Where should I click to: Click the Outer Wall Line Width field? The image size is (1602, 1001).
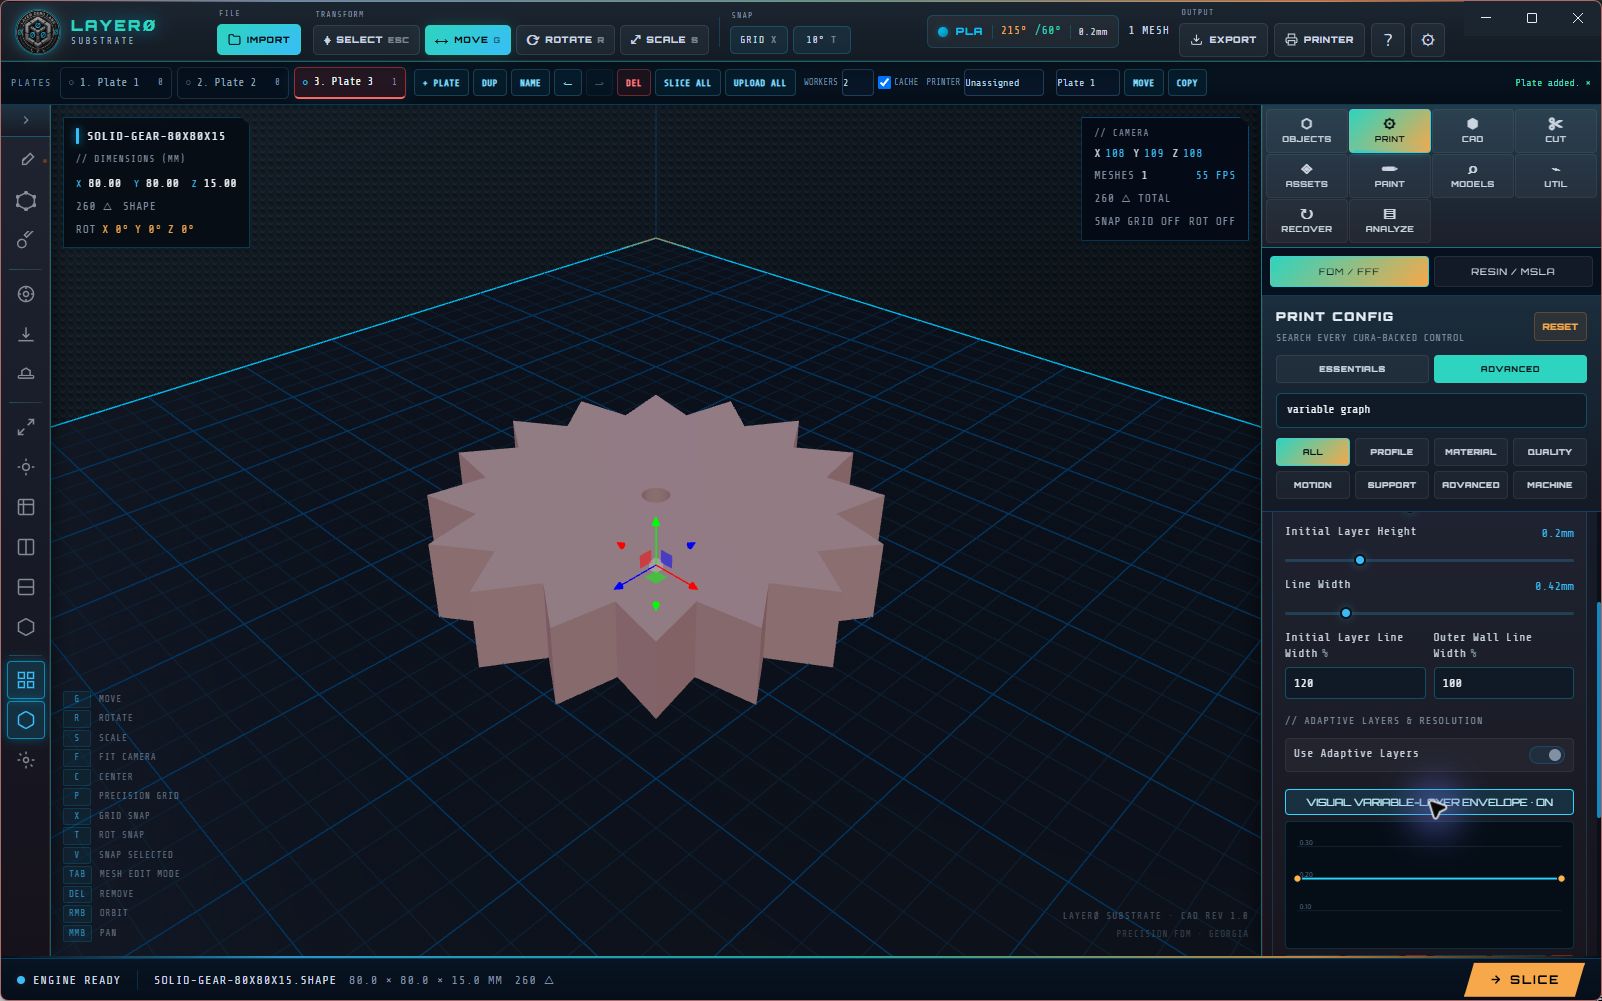(x=1503, y=683)
